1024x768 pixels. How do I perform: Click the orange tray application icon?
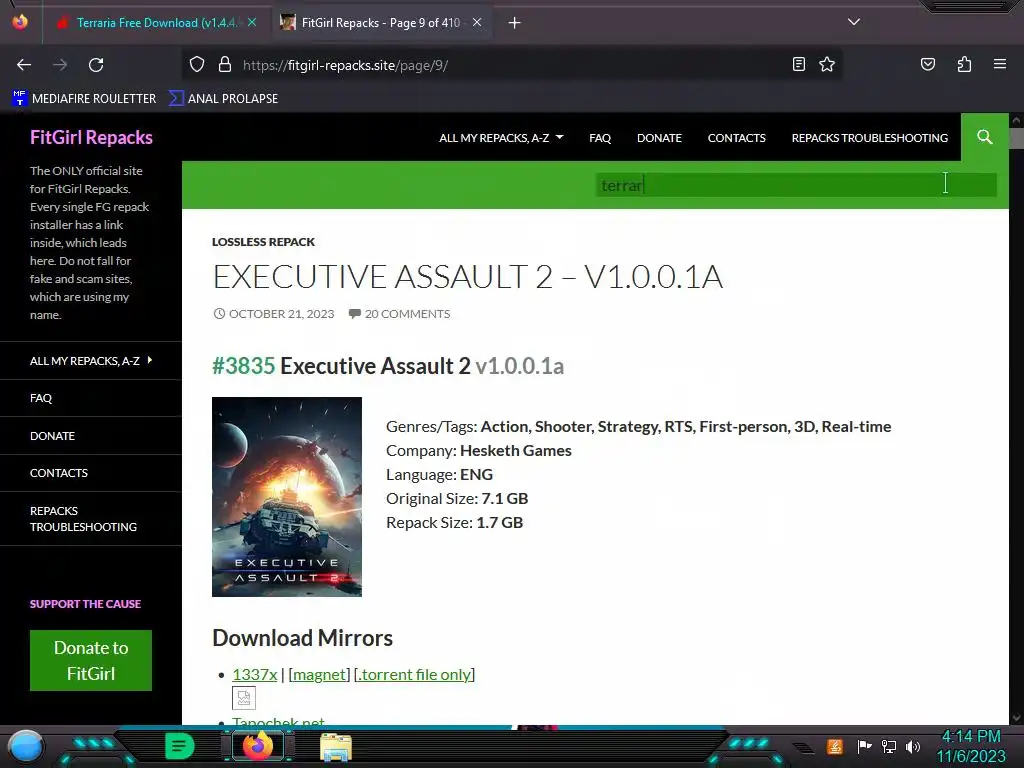tap(835, 746)
